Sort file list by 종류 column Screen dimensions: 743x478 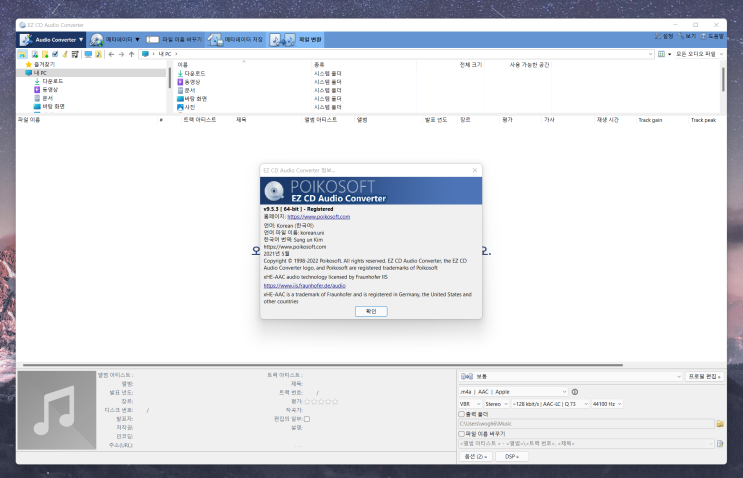click(319, 64)
